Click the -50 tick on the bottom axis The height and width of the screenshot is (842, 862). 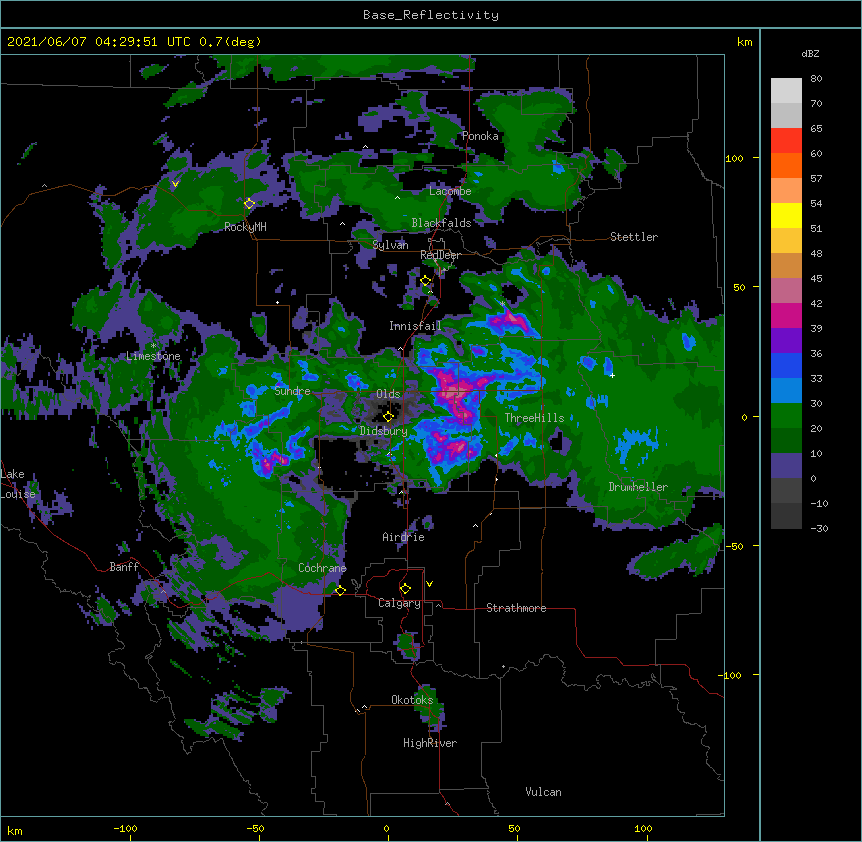pyautogui.click(x=255, y=828)
